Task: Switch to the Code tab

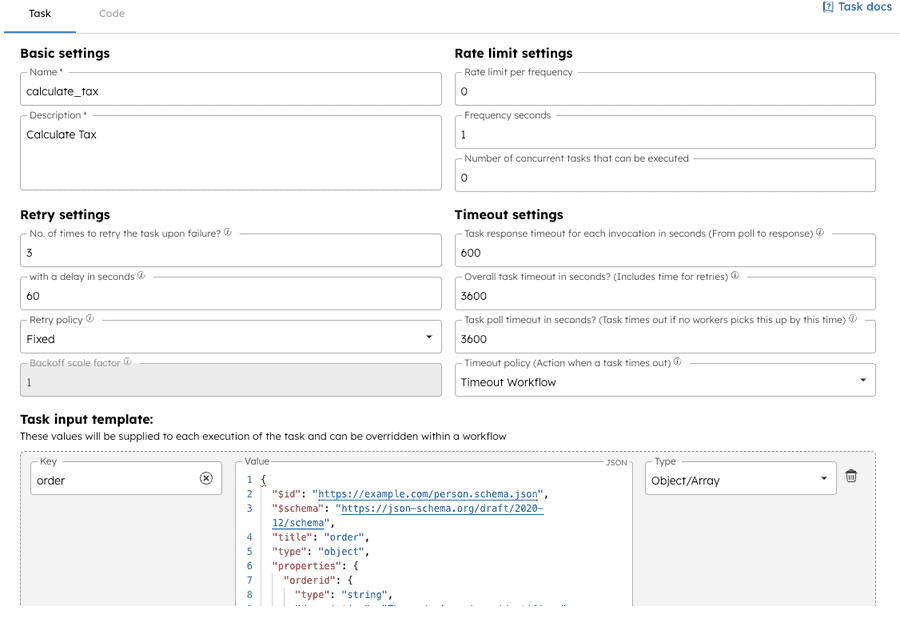Action: (111, 14)
